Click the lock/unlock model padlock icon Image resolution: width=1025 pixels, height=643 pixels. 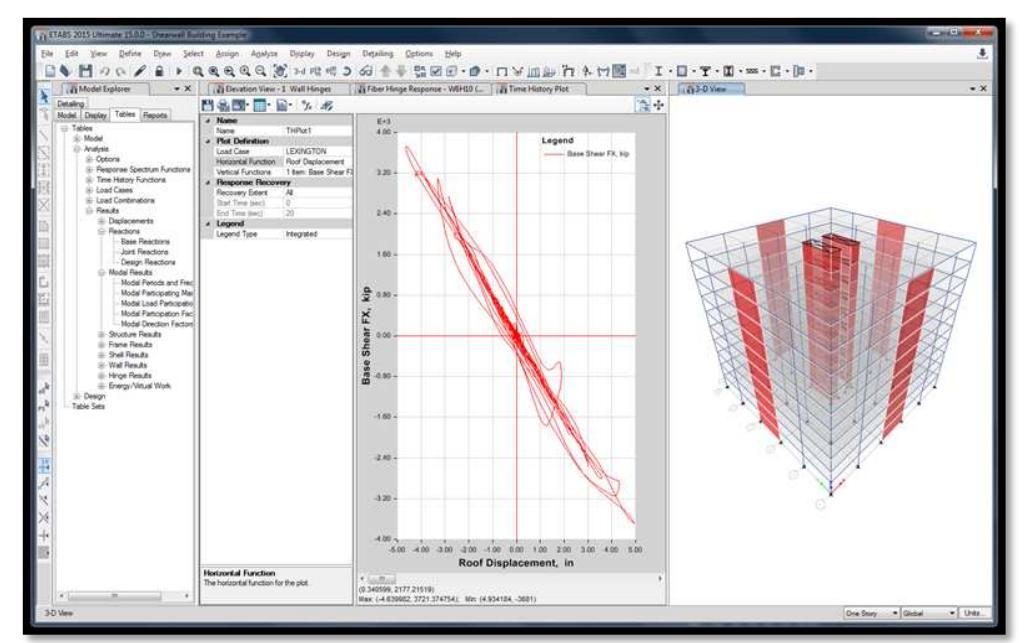click(x=159, y=71)
